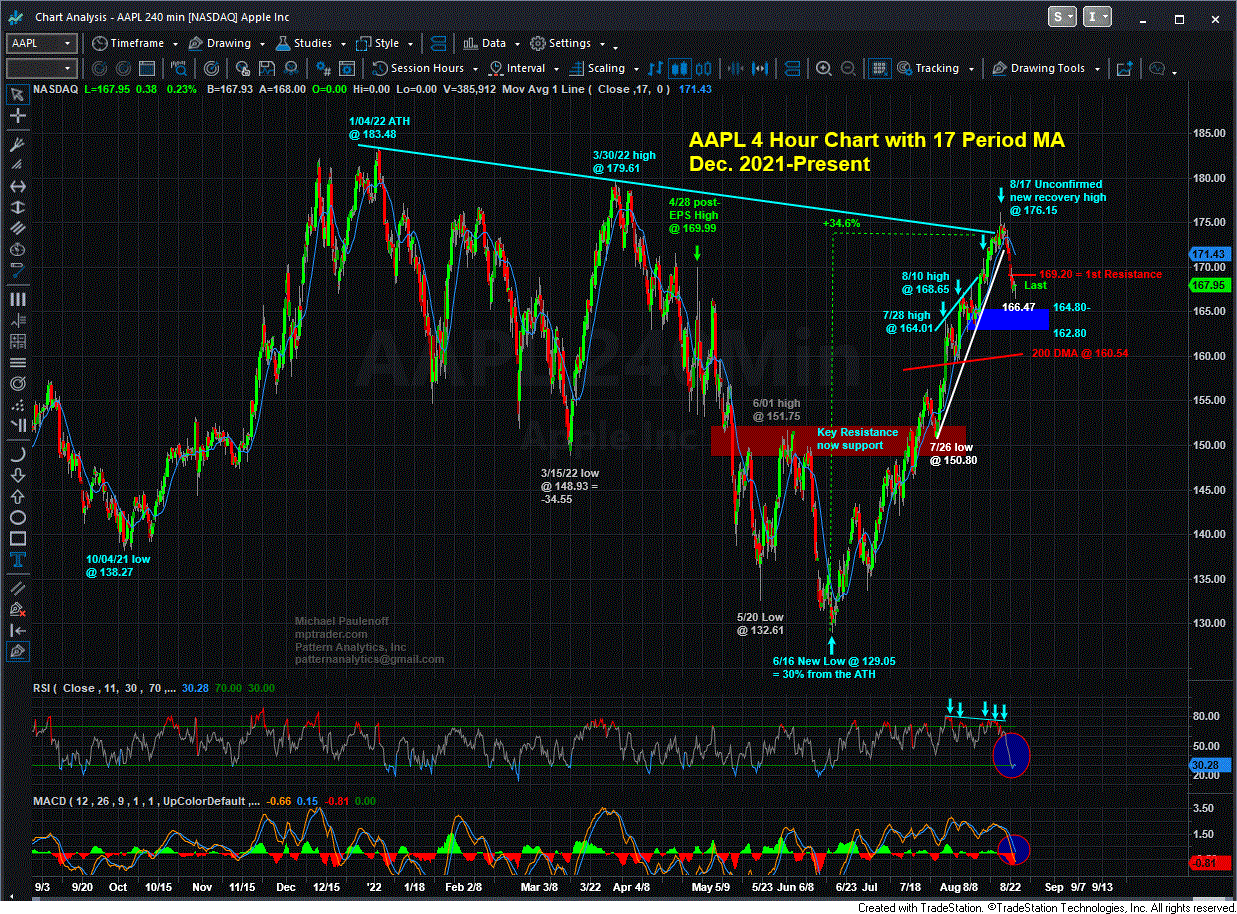This screenshot has height=914, width=1237.
Task: Click the zoom out magnifier icon
Action: point(846,68)
